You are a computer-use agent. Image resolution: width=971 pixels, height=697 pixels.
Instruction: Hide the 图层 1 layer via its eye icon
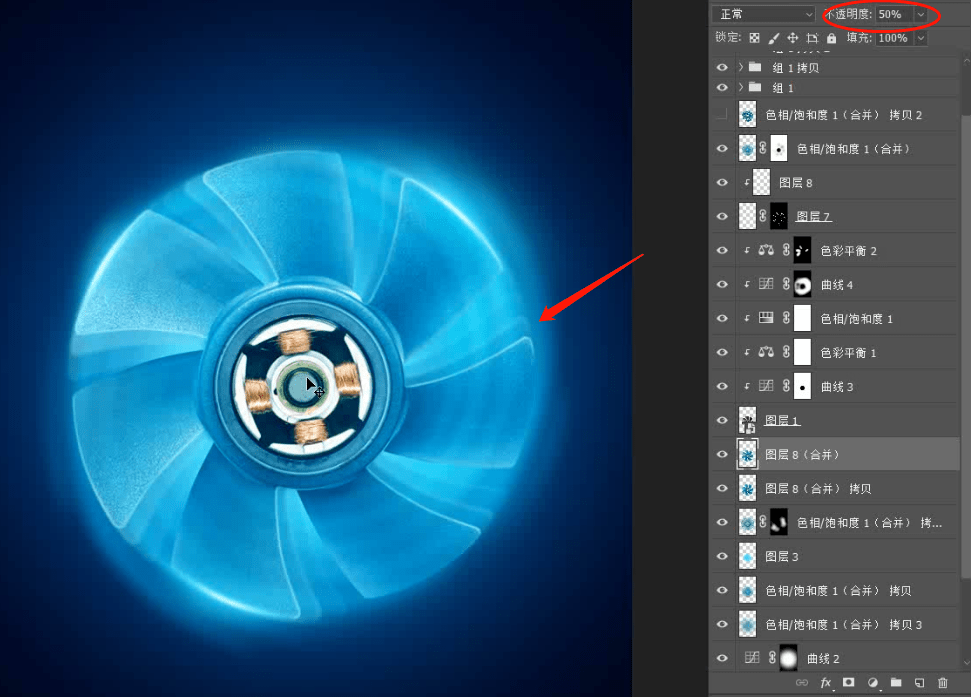click(722, 420)
